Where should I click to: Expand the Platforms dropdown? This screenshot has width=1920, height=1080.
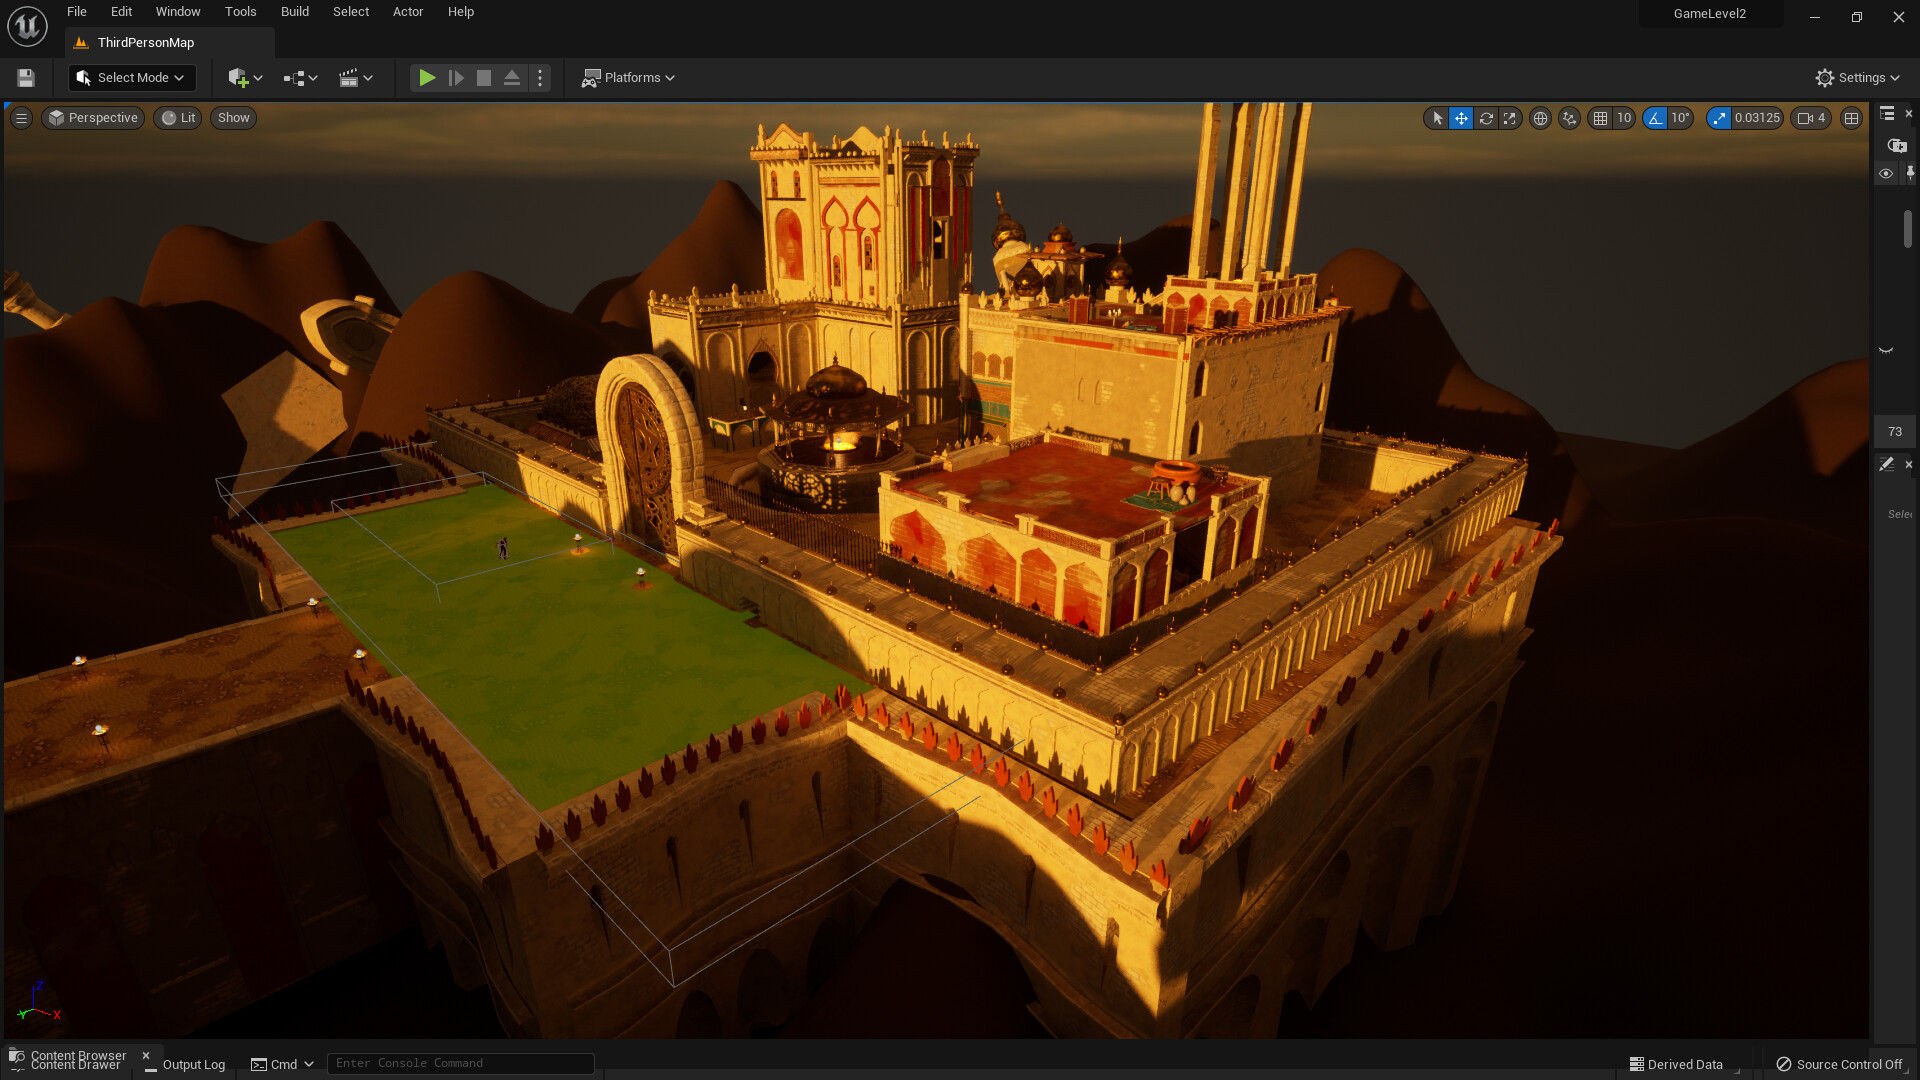coord(628,78)
